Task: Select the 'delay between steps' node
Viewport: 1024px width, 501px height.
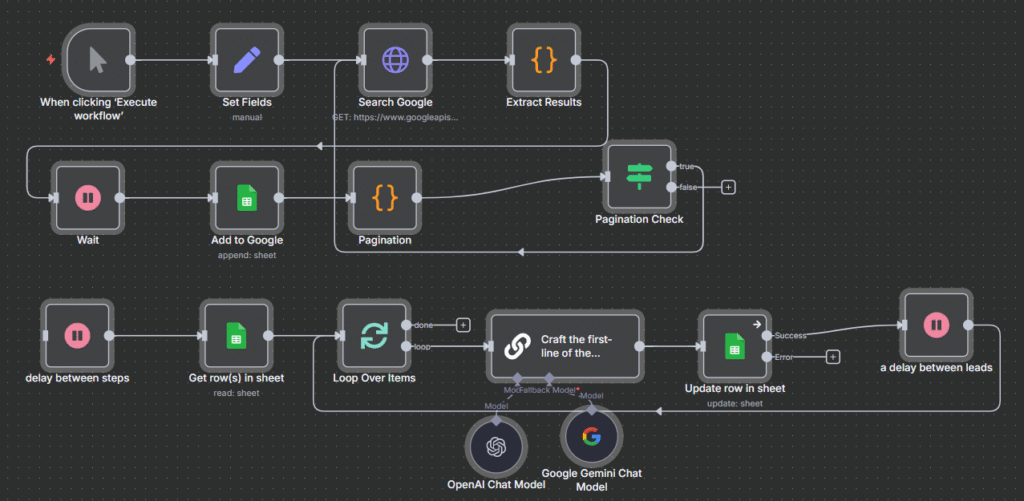Action: [x=76, y=336]
